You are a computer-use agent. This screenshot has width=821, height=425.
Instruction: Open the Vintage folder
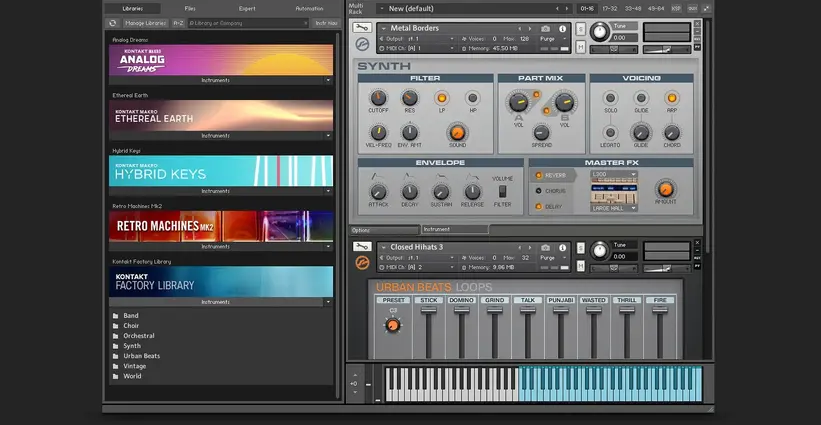click(135, 366)
